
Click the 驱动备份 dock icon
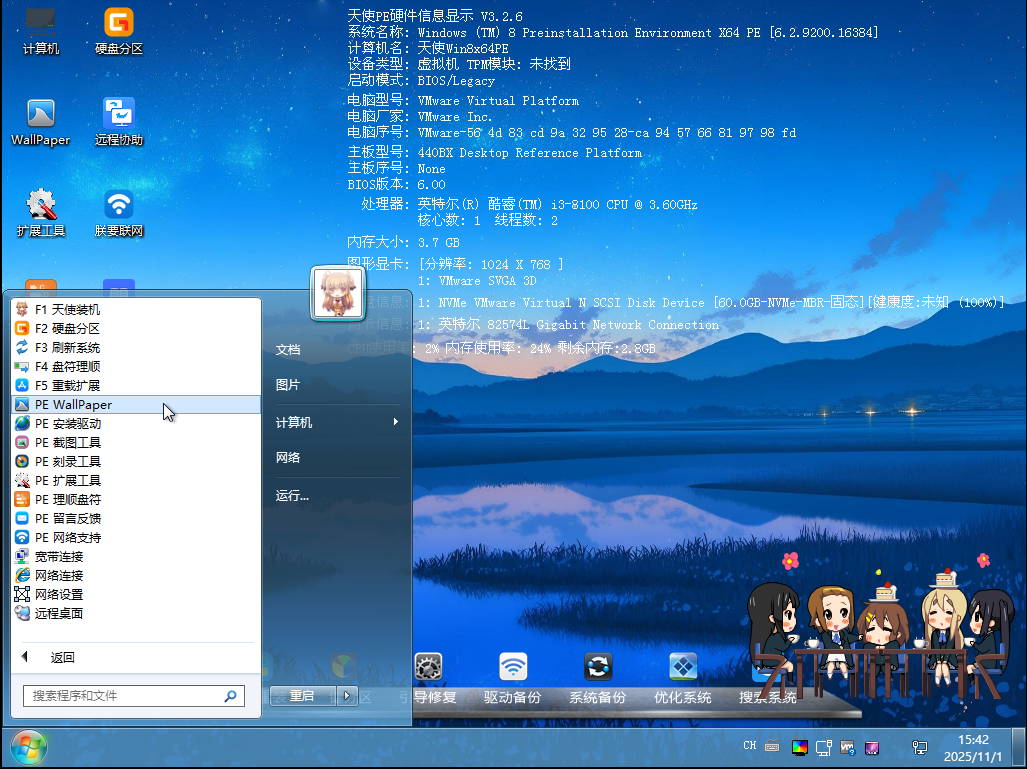[513, 677]
